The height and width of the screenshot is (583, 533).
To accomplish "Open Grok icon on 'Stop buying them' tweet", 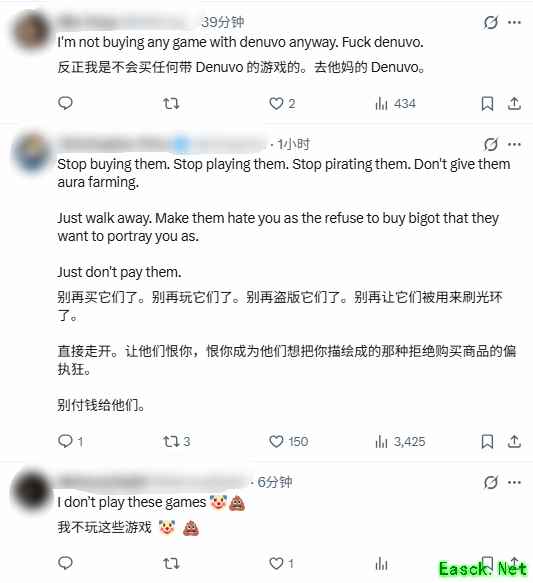I will pyautogui.click(x=491, y=144).
